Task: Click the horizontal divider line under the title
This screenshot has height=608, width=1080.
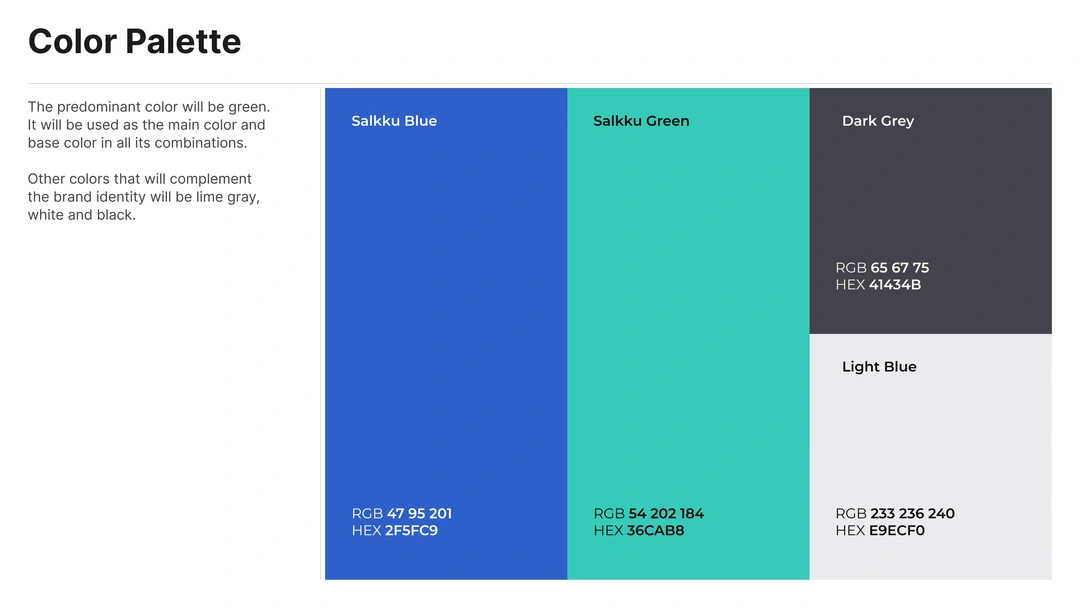Action: coord(540,83)
